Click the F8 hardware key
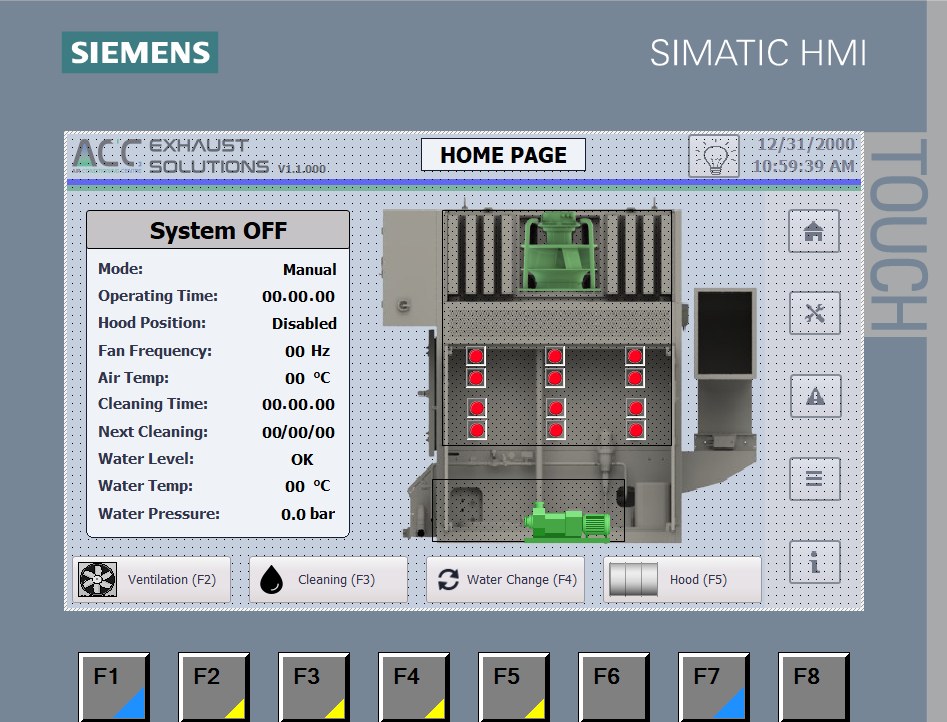Screen dimensions: 947x722 point(814,687)
